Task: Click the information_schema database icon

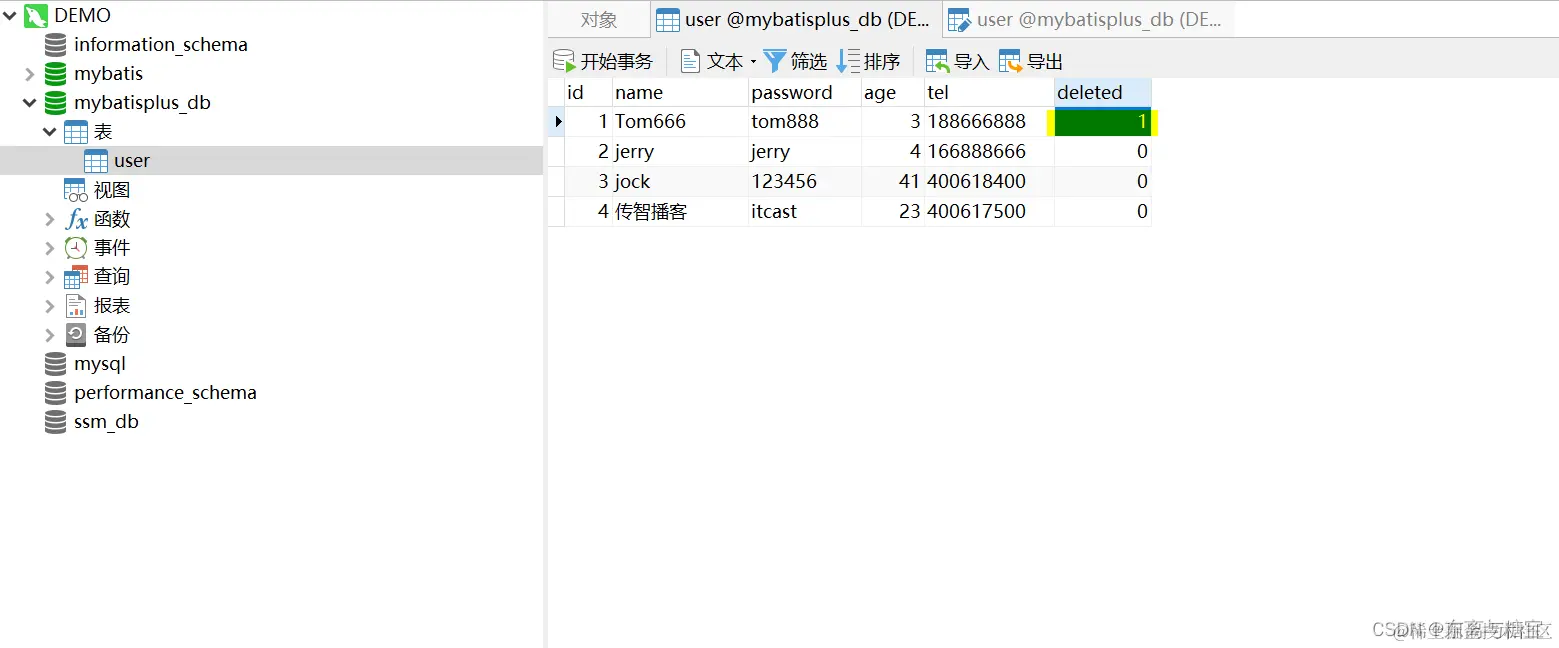Action: pos(56,45)
